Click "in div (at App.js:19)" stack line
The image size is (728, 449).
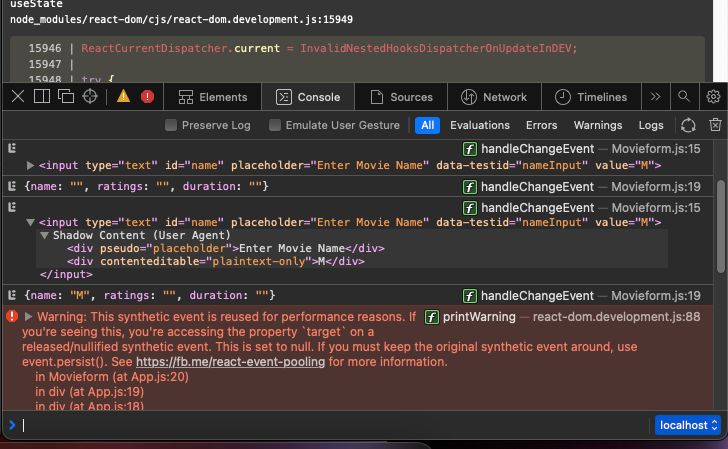click(90, 392)
